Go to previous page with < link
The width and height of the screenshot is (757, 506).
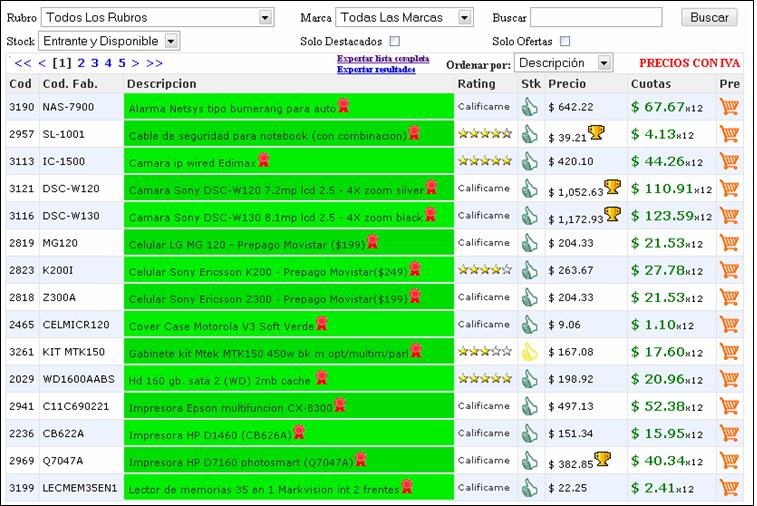pyautogui.click(x=42, y=63)
